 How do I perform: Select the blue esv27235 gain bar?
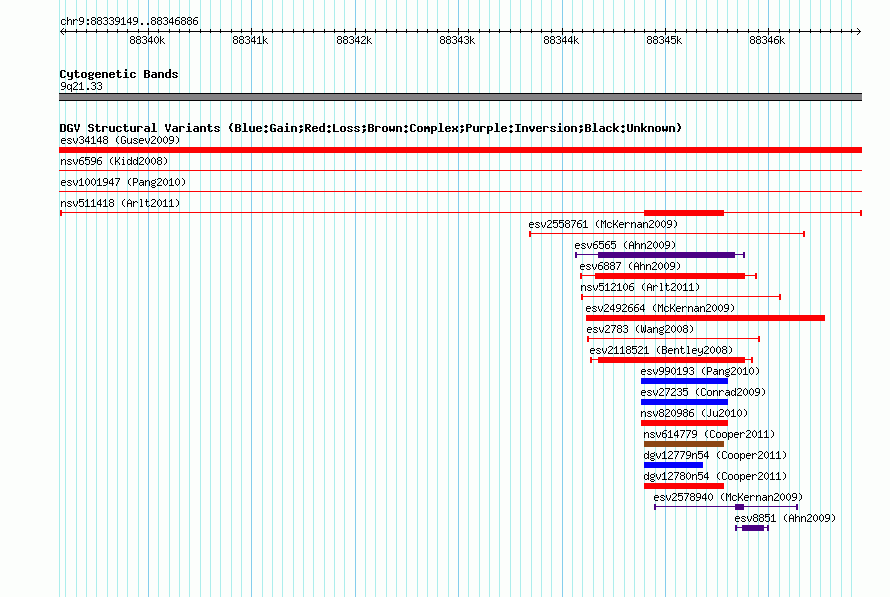click(x=685, y=402)
